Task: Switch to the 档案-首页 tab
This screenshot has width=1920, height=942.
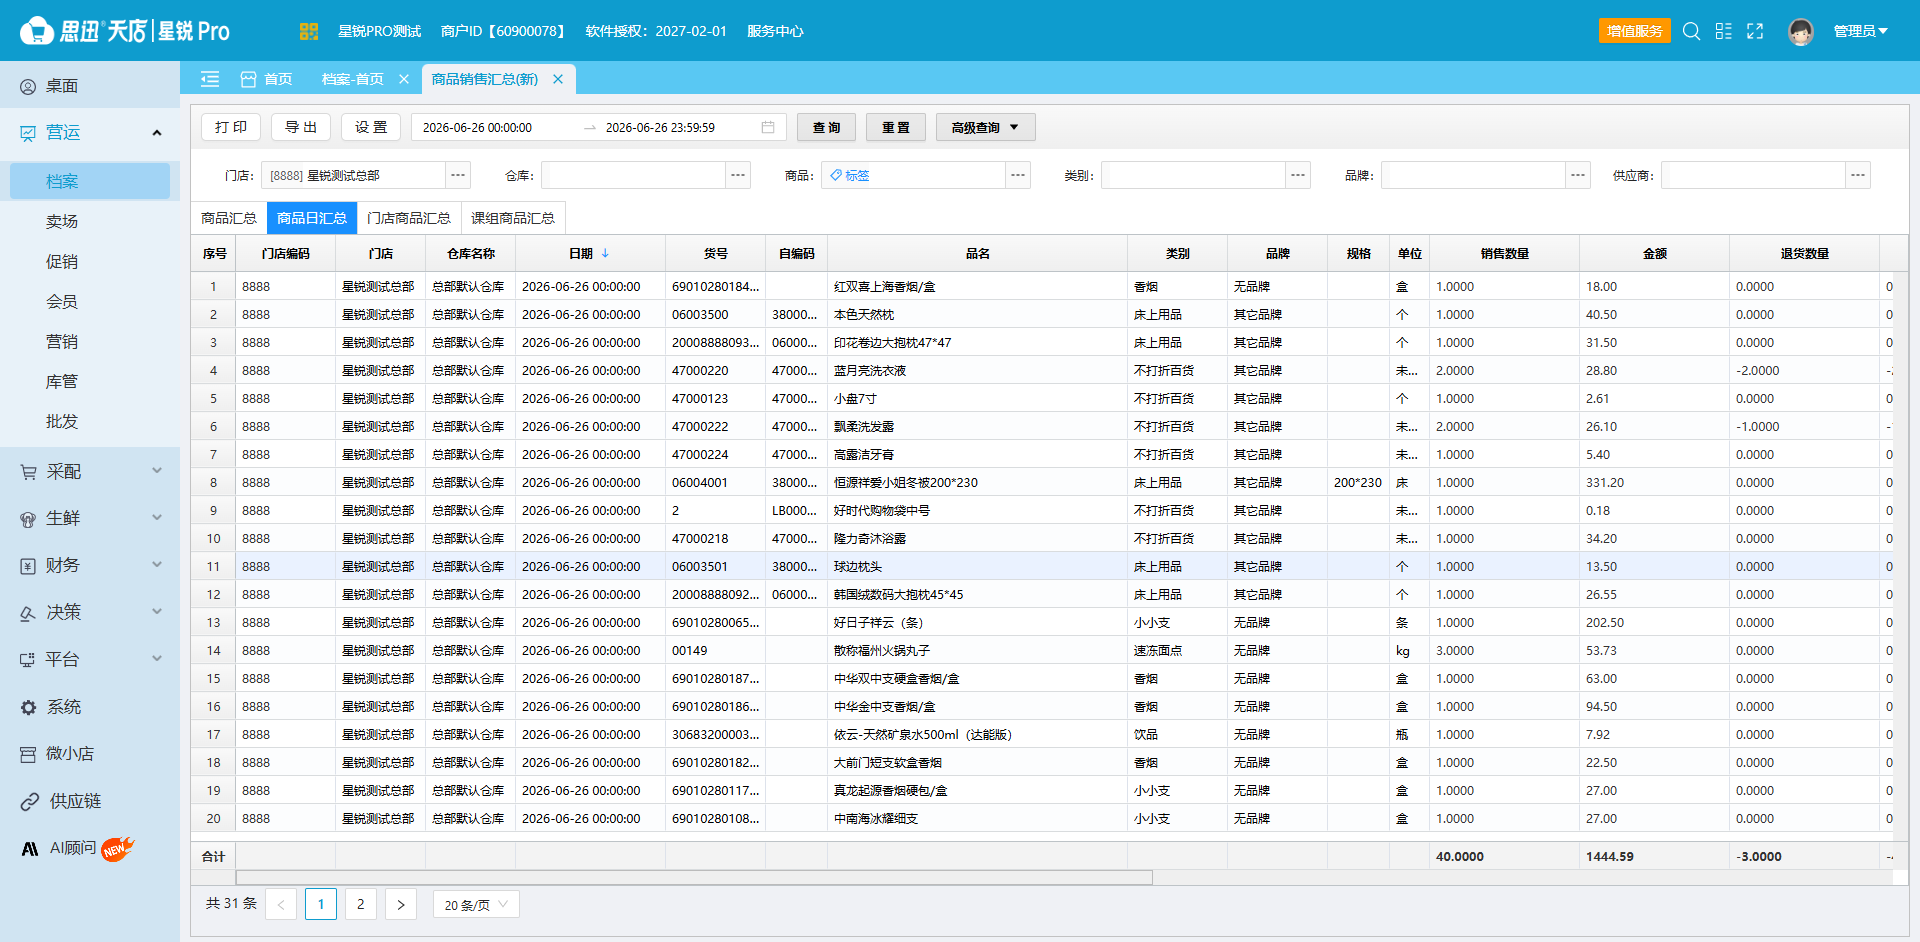Action: click(352, 79)
